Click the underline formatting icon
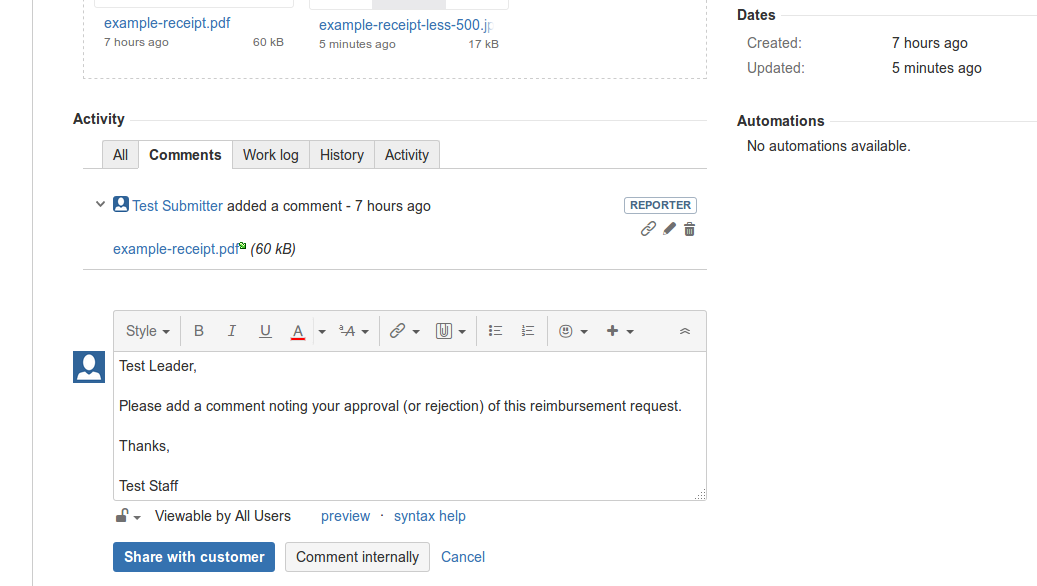 [x=265, y=331]
